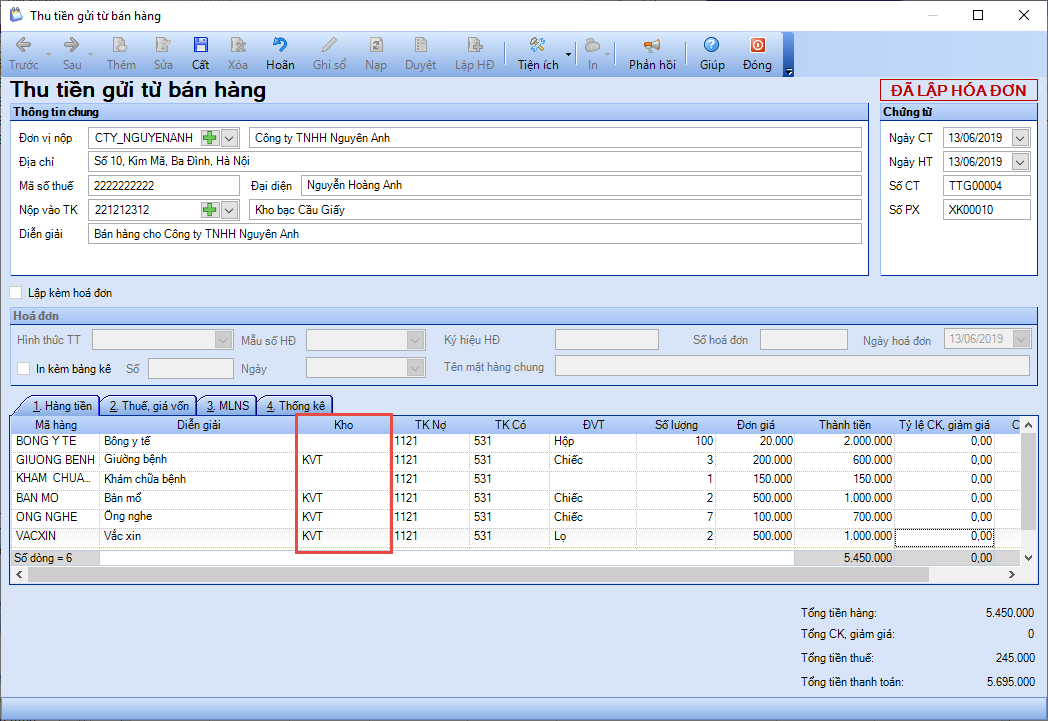Select the VACXIN item cell
Screen dimensions: 1048x721
56,536
